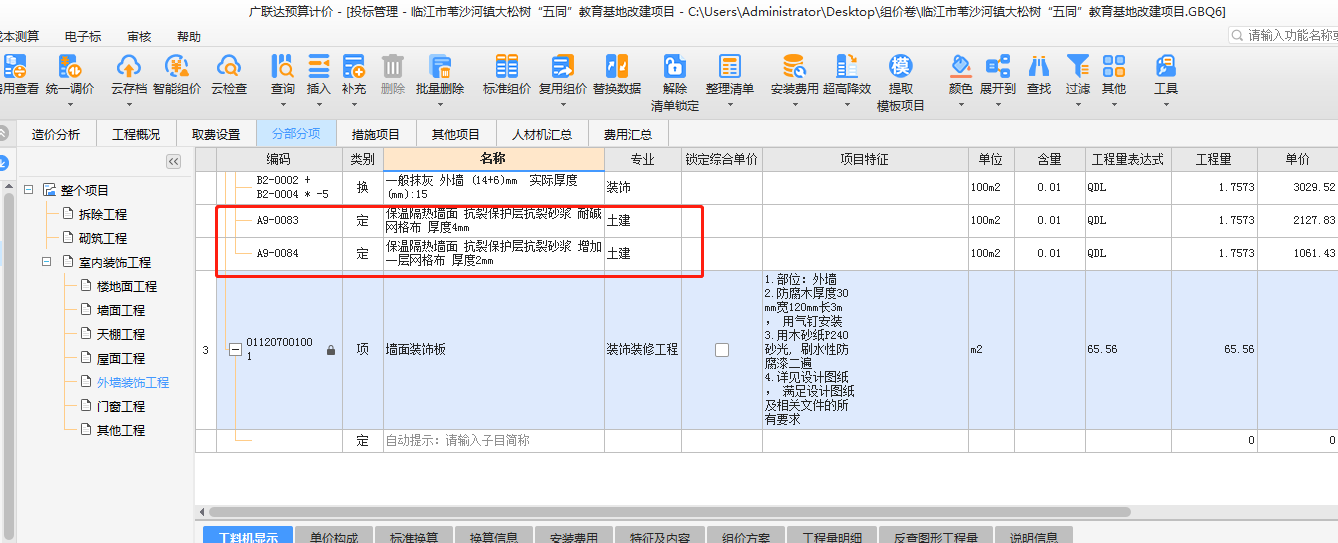Open dropdown arrow under 统一调价
This screenshot has width=1338, height=543.
[x=70, y=104]
